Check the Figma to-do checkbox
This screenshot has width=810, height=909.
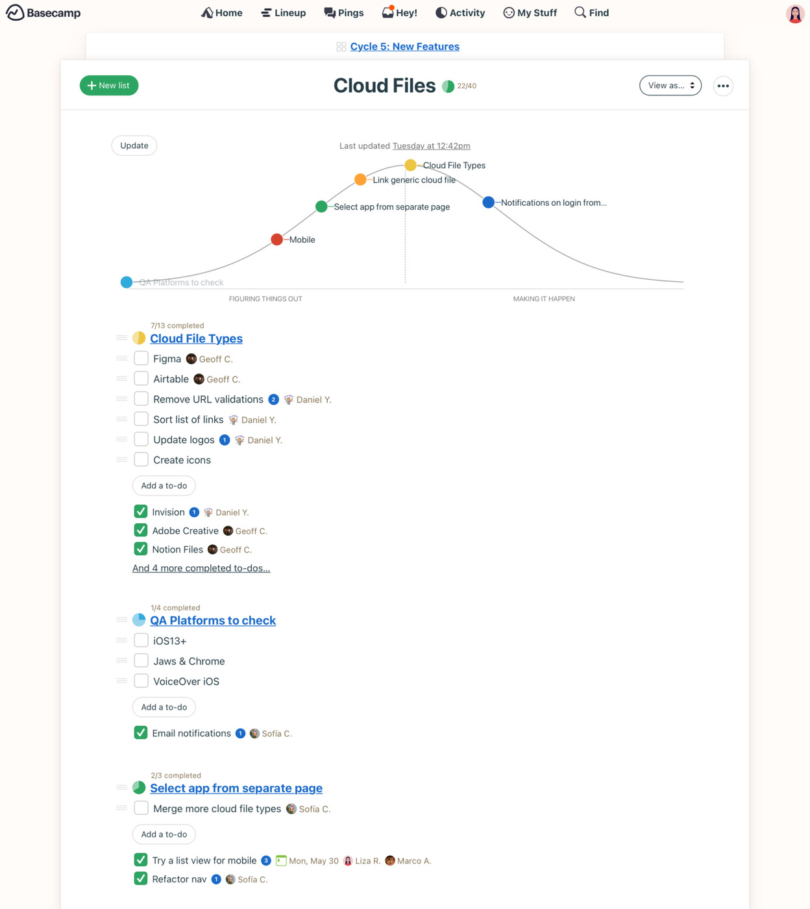point(141,358)
